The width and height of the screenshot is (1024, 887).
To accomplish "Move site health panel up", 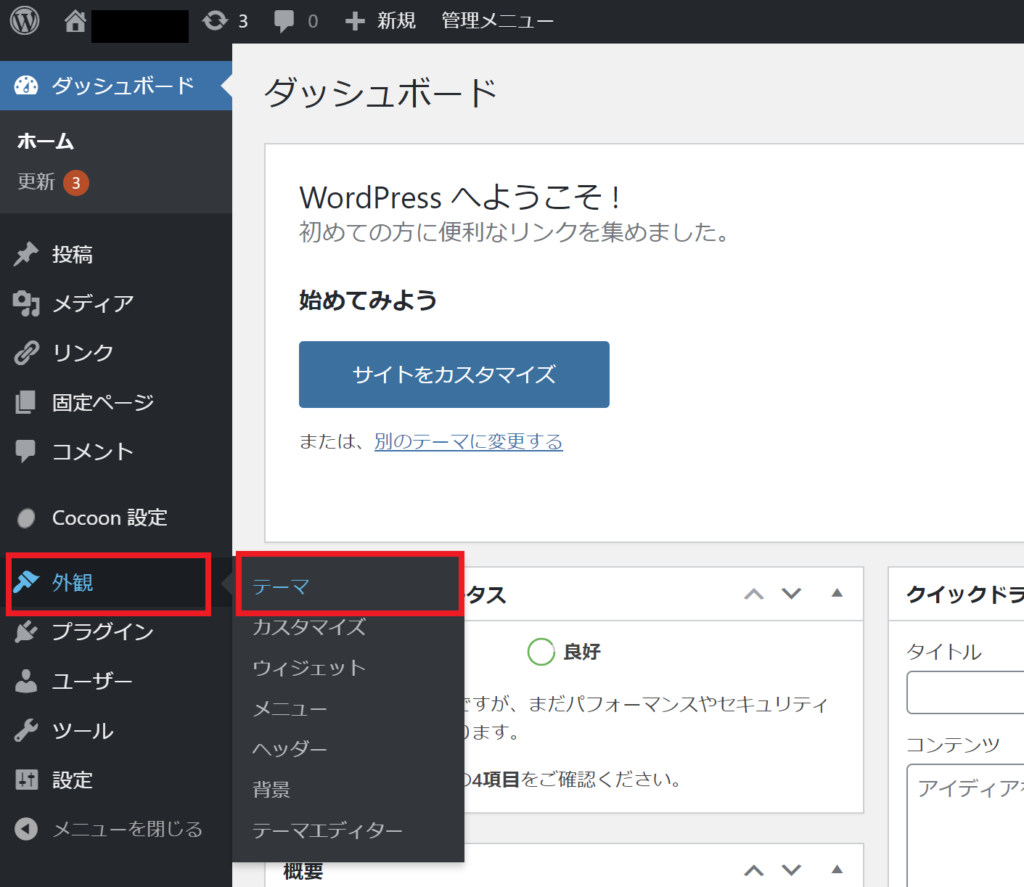I will click(754, 594).
